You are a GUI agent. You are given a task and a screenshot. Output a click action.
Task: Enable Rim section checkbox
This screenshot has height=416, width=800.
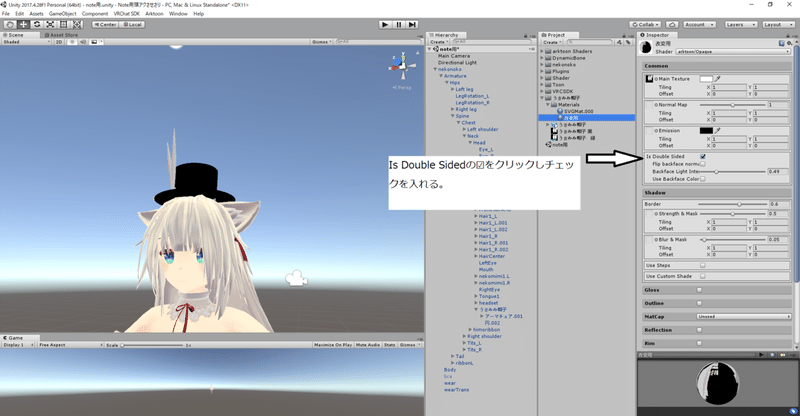pyautogui.click(x=699, y=344)
